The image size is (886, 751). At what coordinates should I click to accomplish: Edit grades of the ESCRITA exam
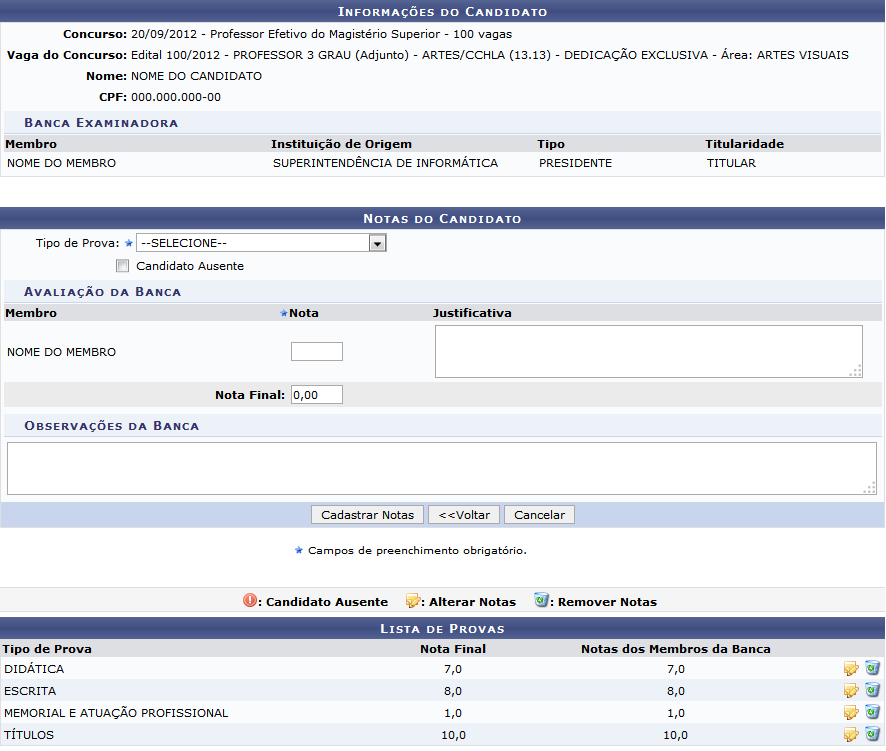coord(851,690)
